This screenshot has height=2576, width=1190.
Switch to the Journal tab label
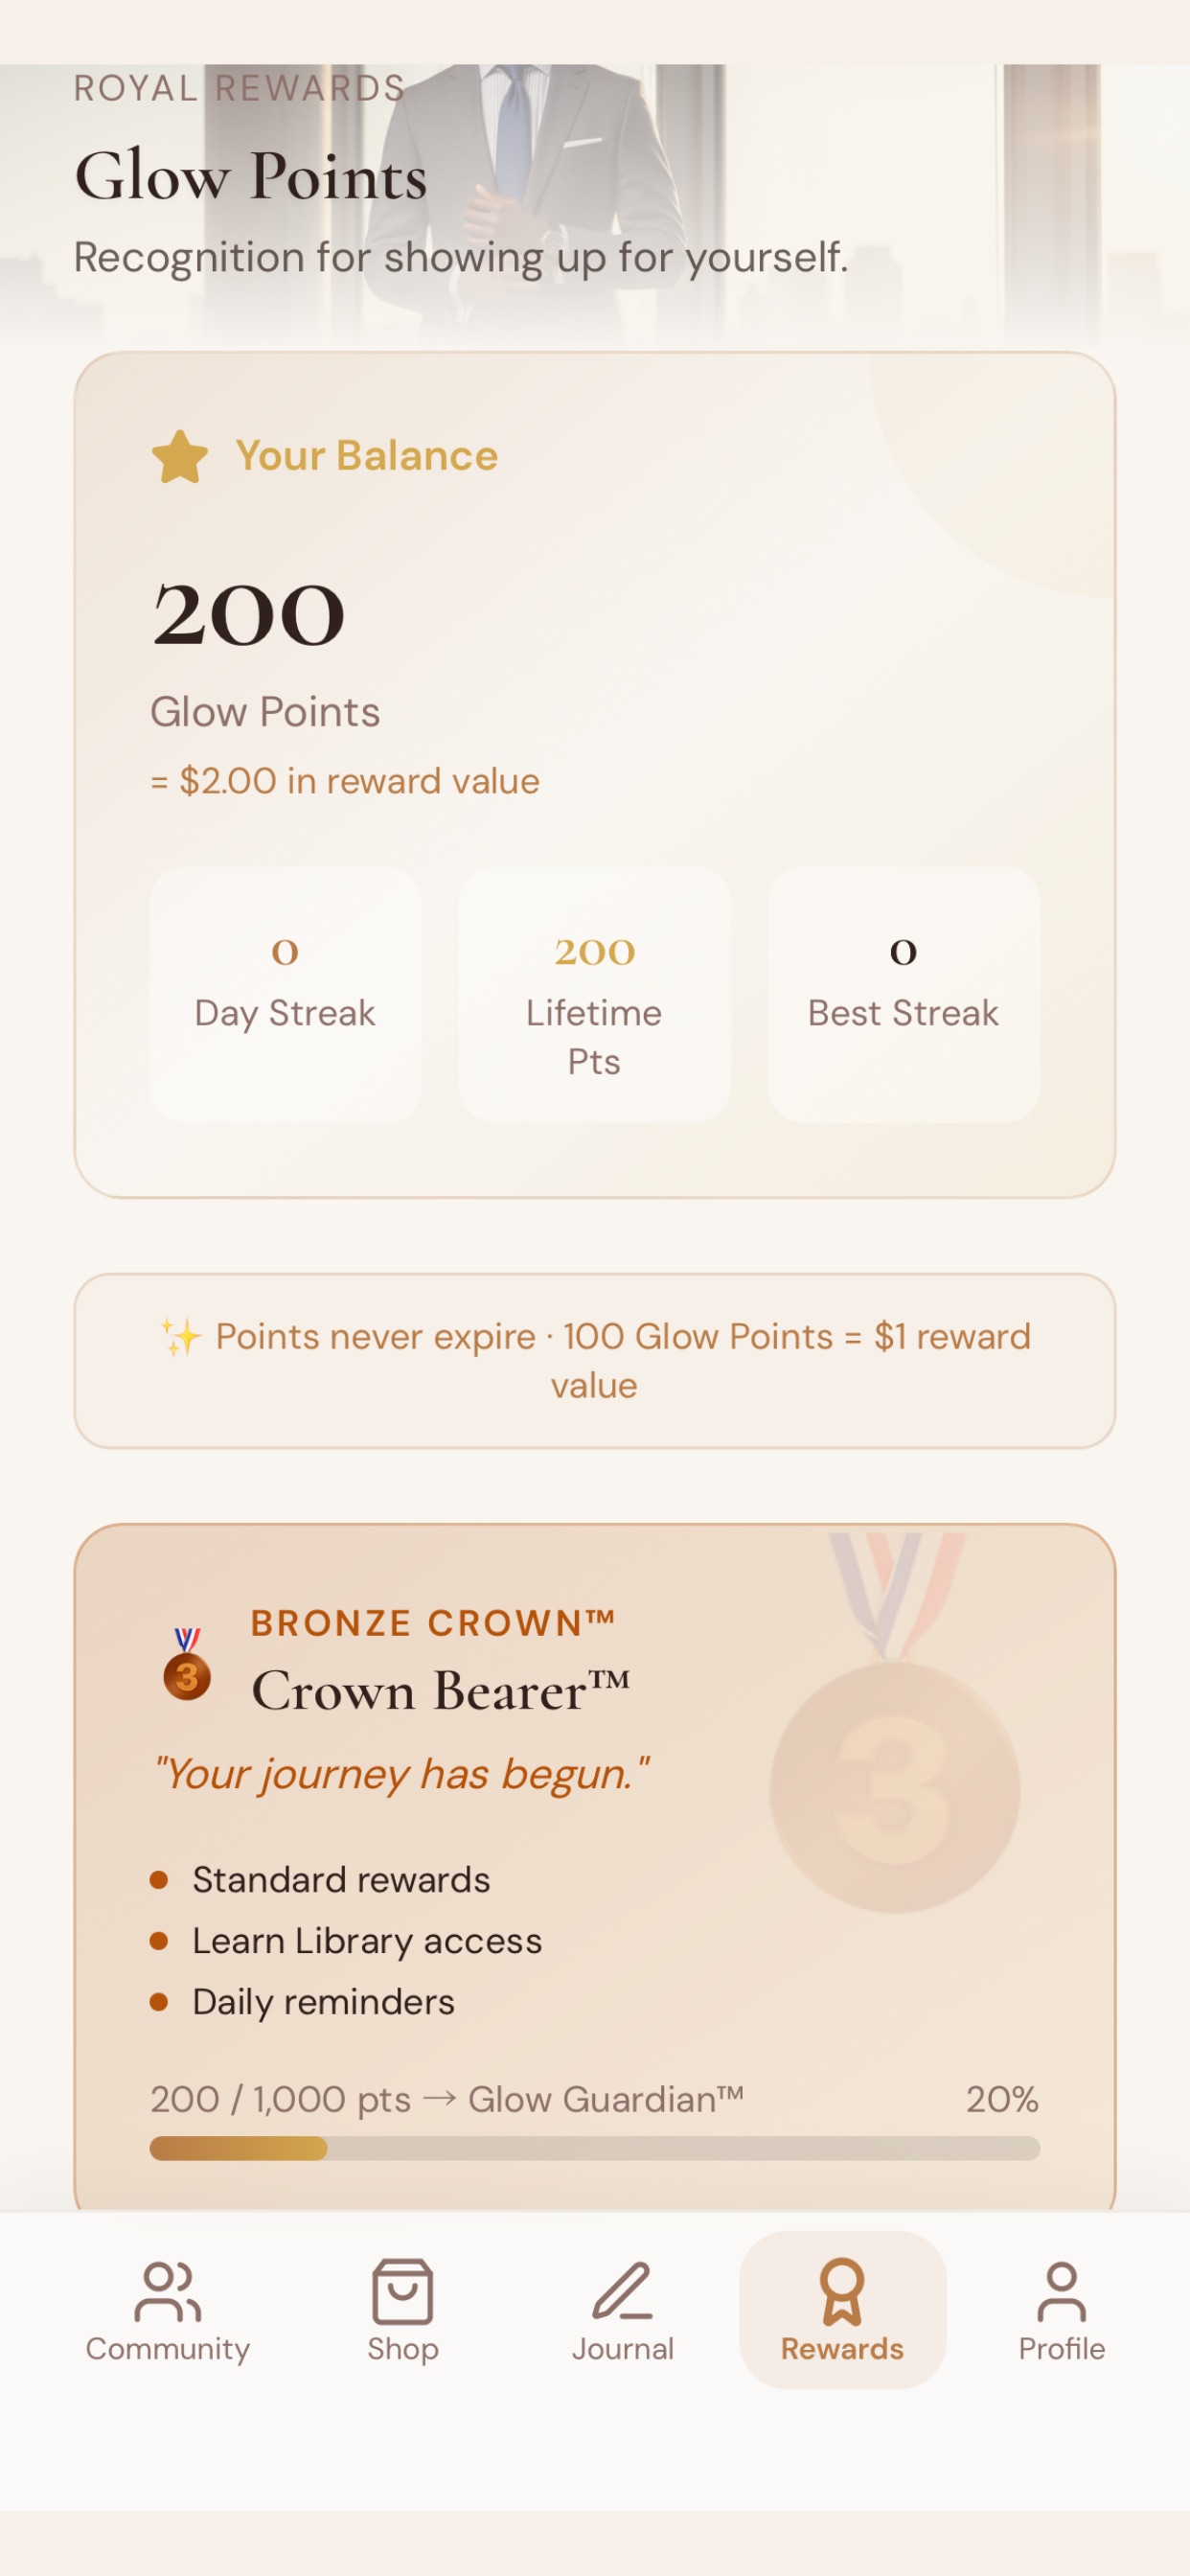click(622, 2348)
